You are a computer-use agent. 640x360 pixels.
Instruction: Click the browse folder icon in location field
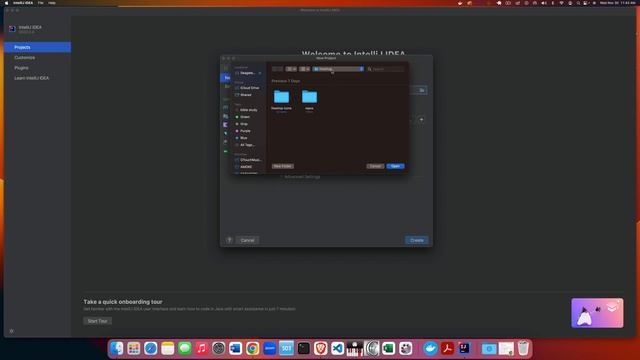(422, 90)
